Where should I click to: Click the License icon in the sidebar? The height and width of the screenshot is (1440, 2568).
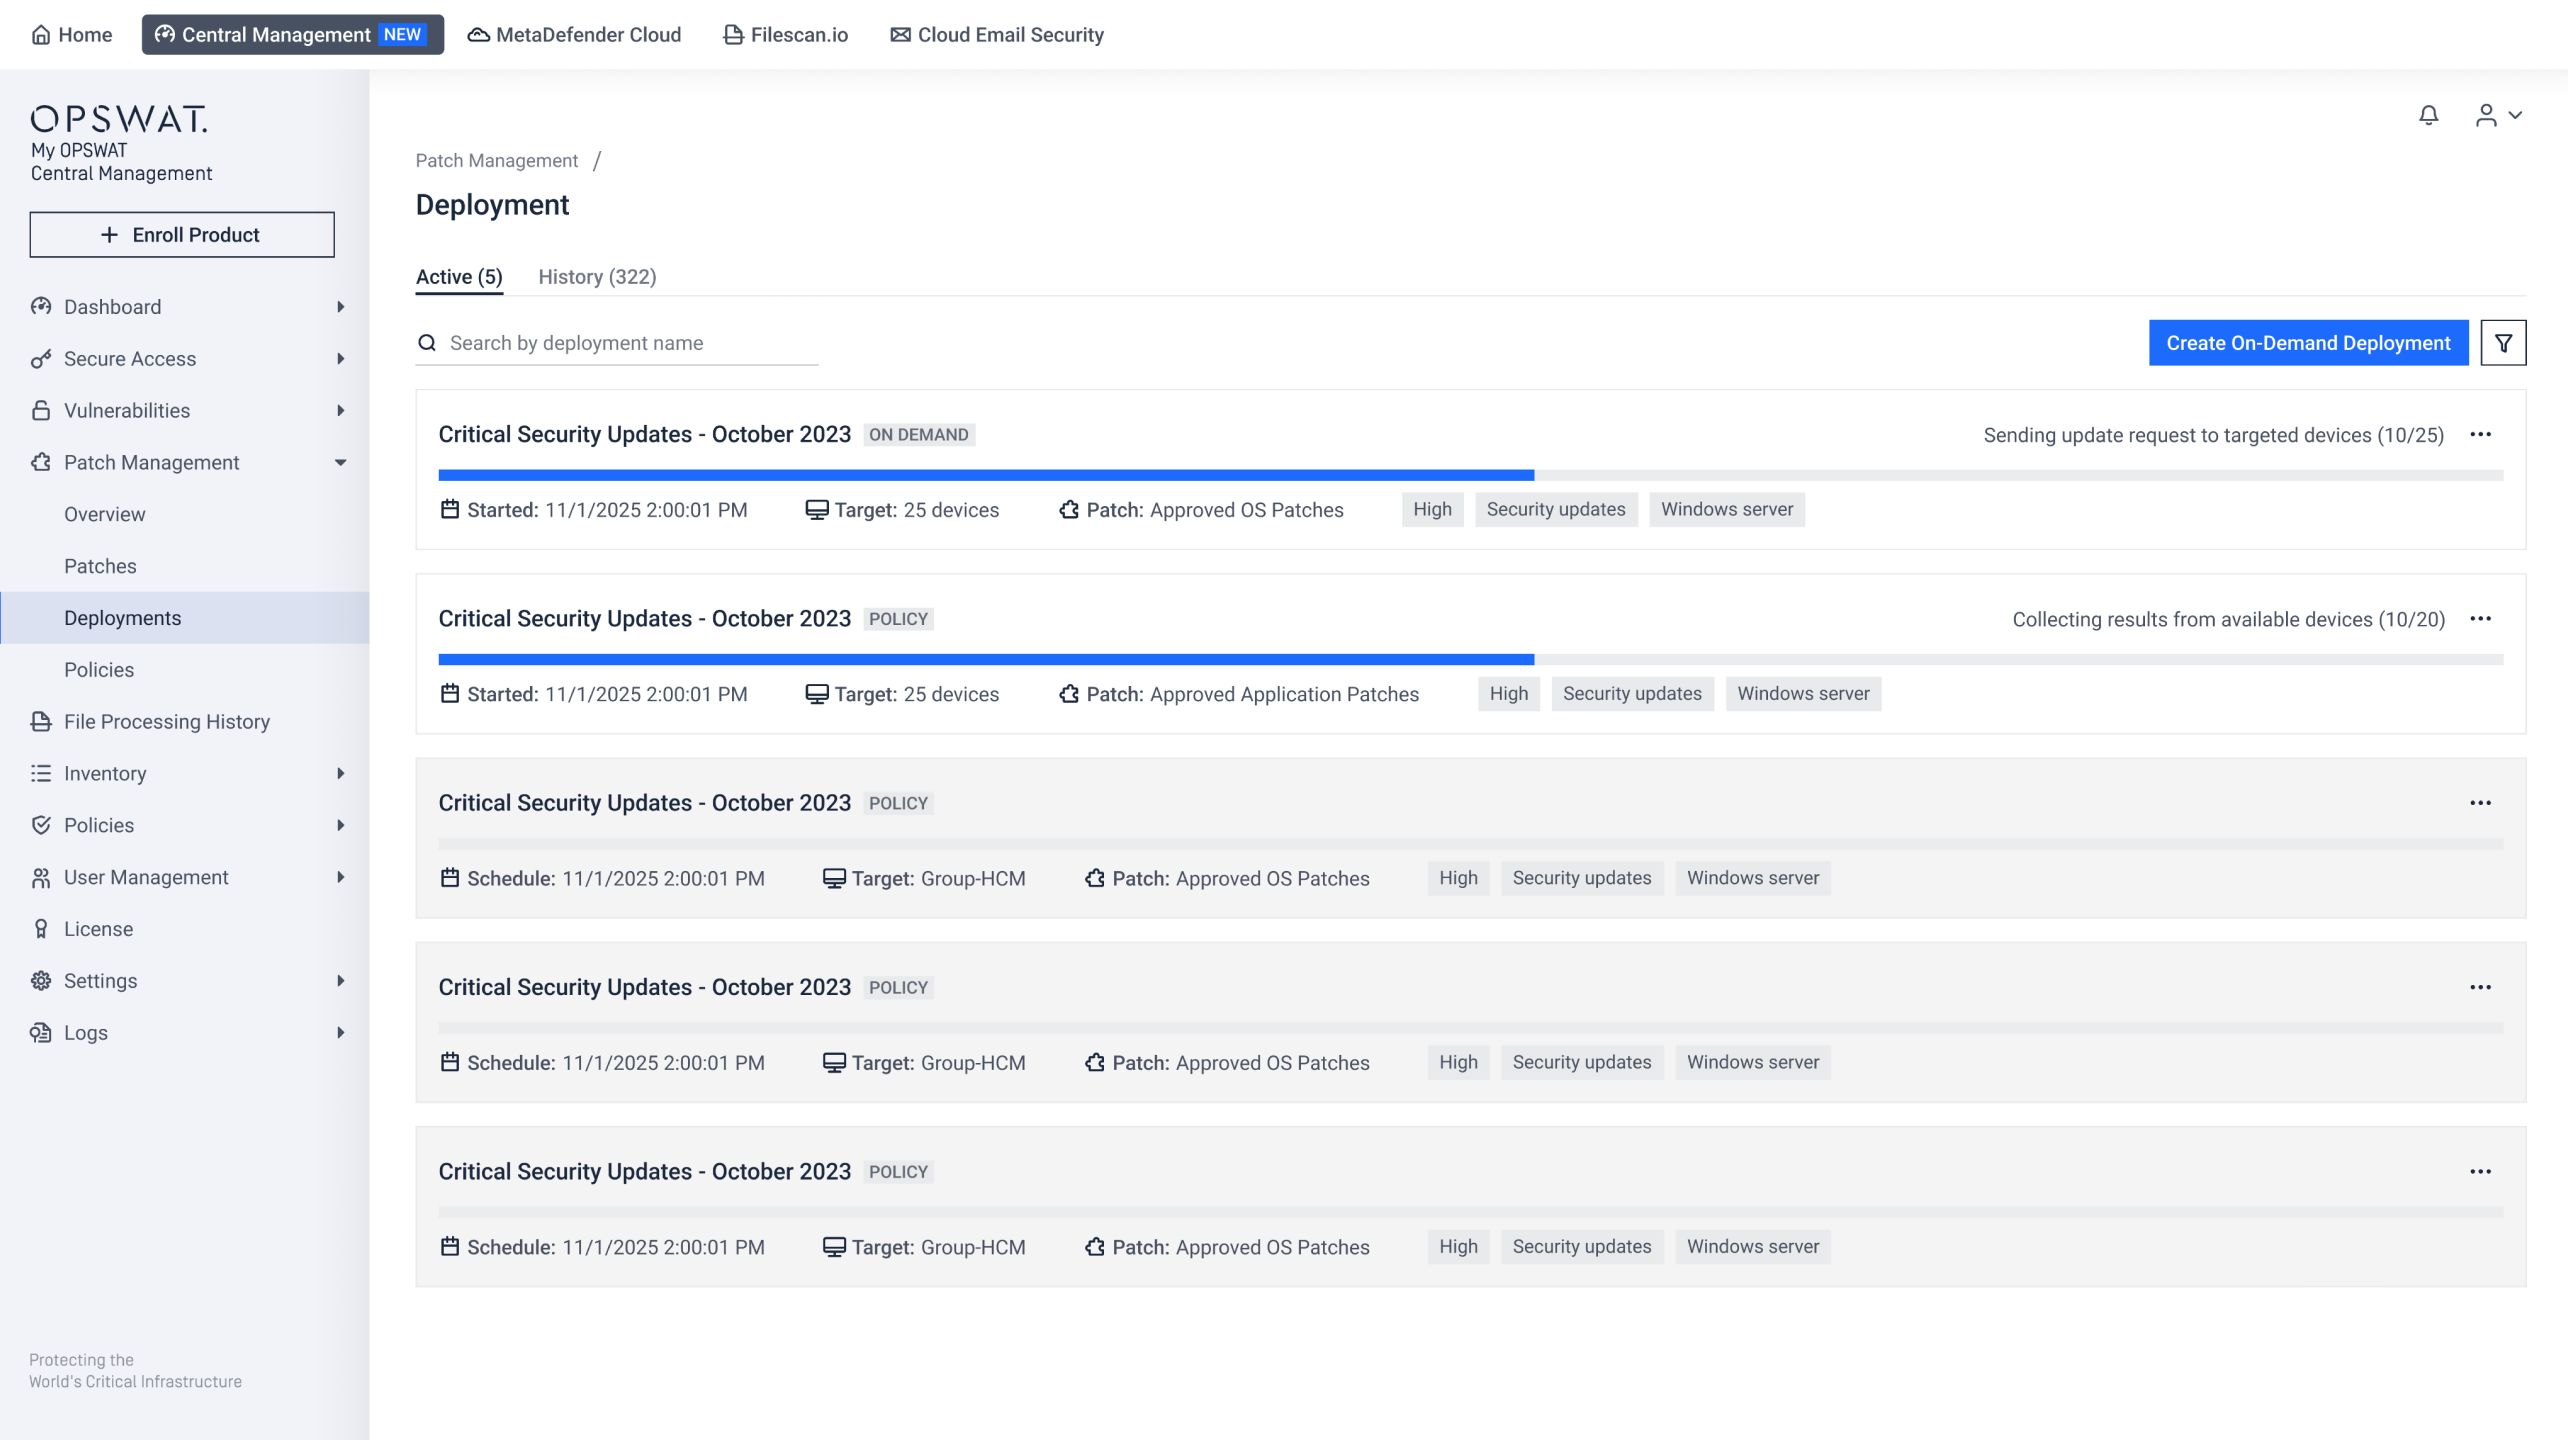(41, 929)
